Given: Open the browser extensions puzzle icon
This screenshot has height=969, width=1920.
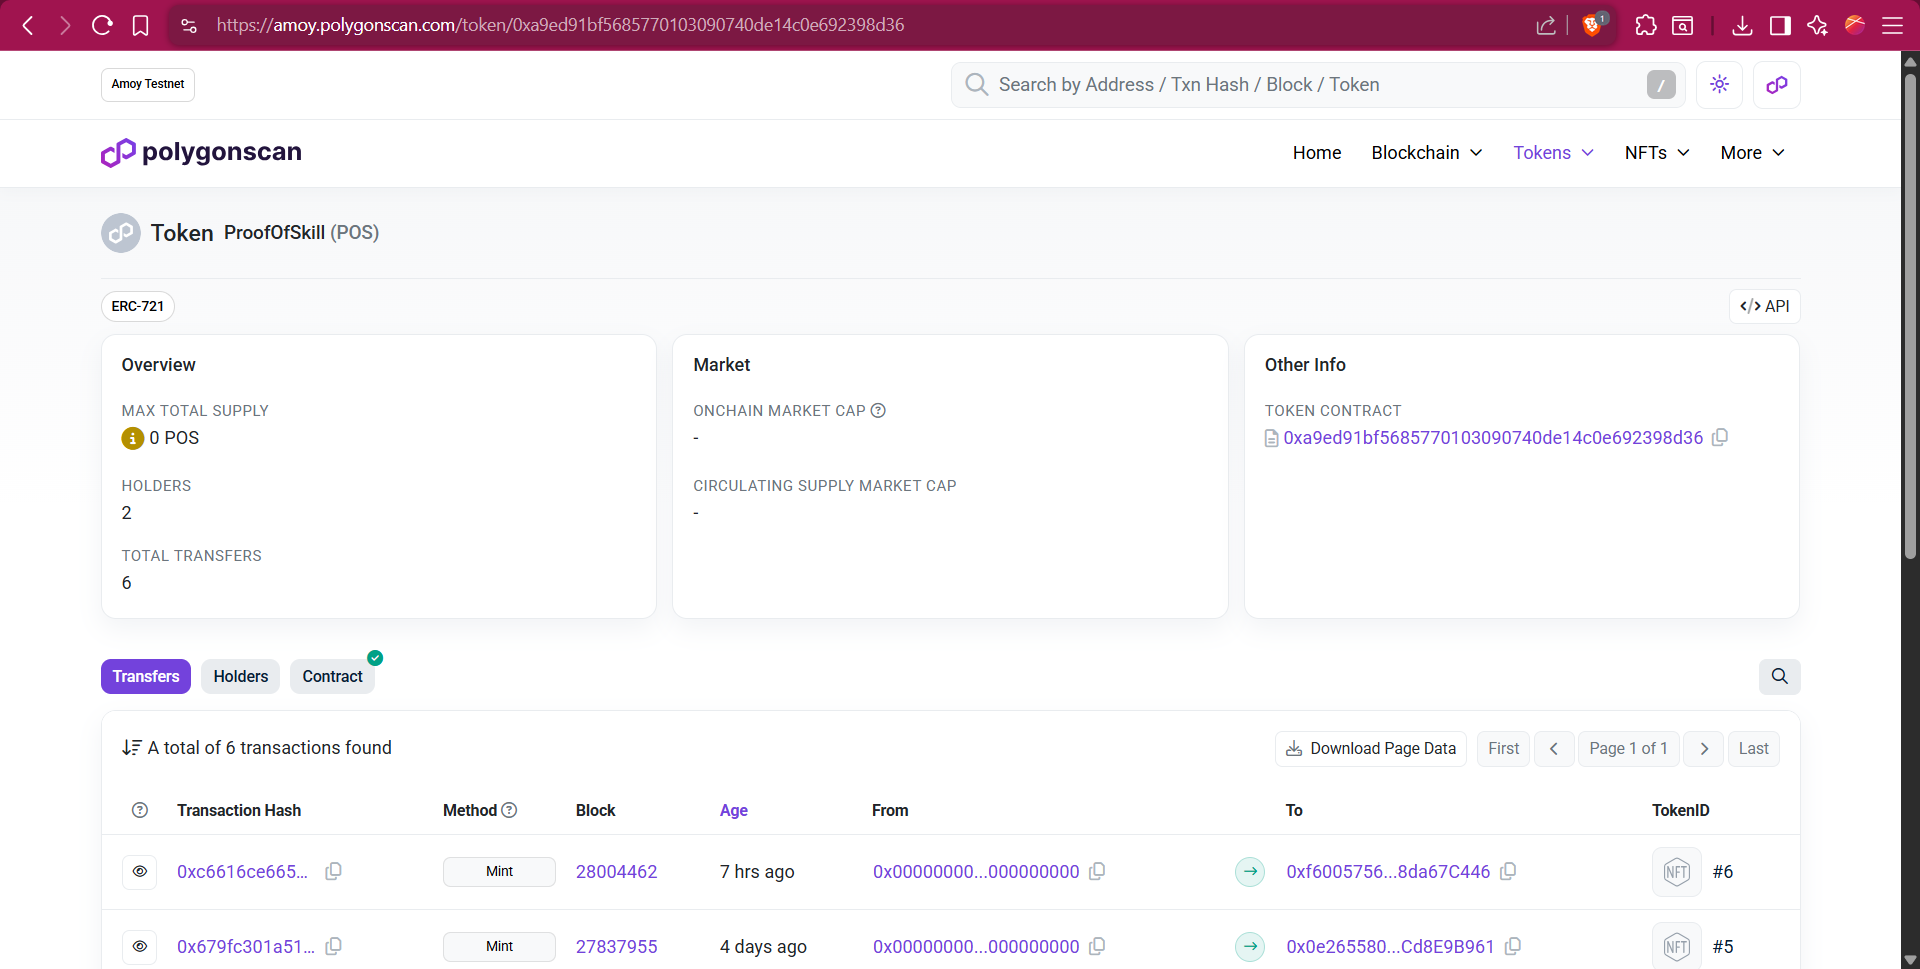Looking at the screenshot, I should click(x=1646, y=25).
